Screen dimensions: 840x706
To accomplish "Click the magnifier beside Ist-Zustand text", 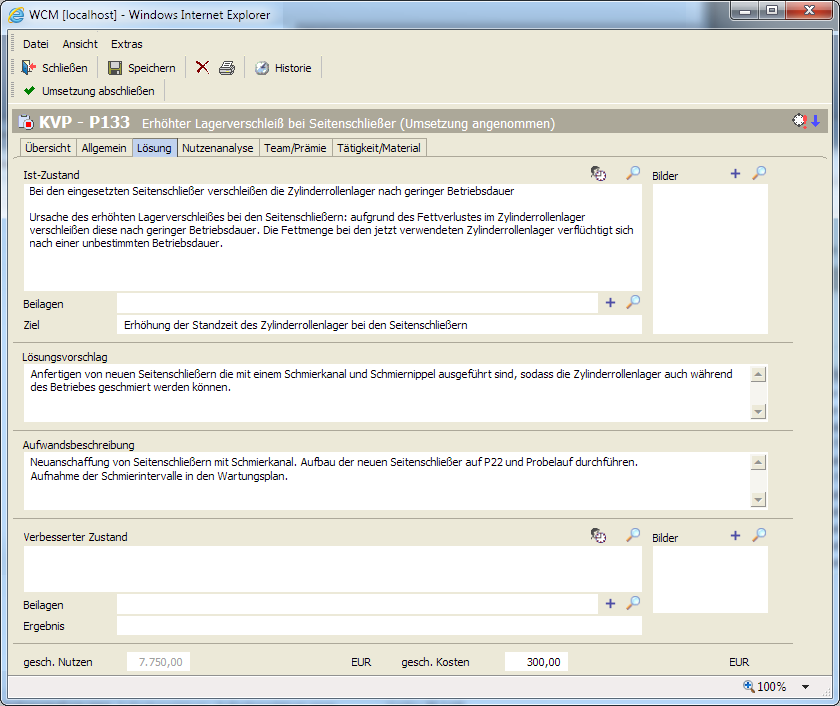I will pos(633,174).
